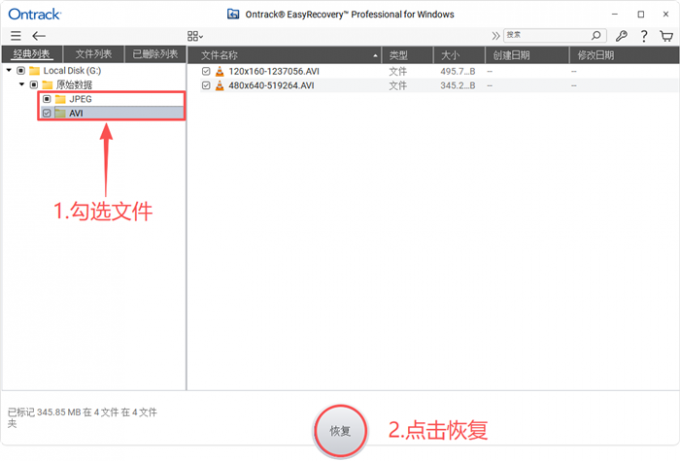
Task: Switch to the 已删除列表 tab
Action: point(155,54)
